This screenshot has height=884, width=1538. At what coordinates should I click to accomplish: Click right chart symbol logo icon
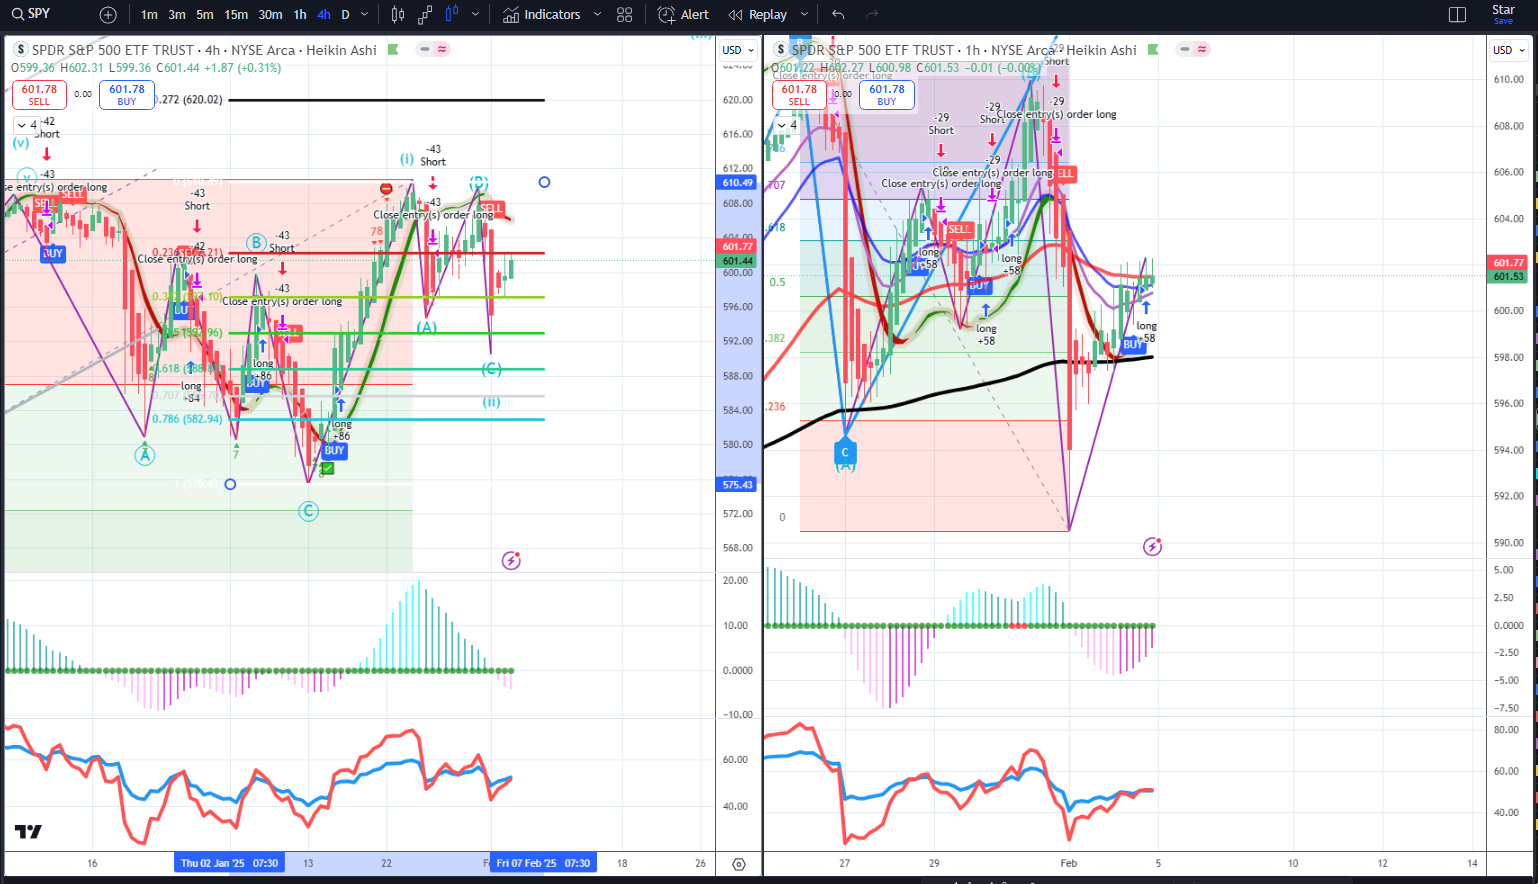[780, 50]
